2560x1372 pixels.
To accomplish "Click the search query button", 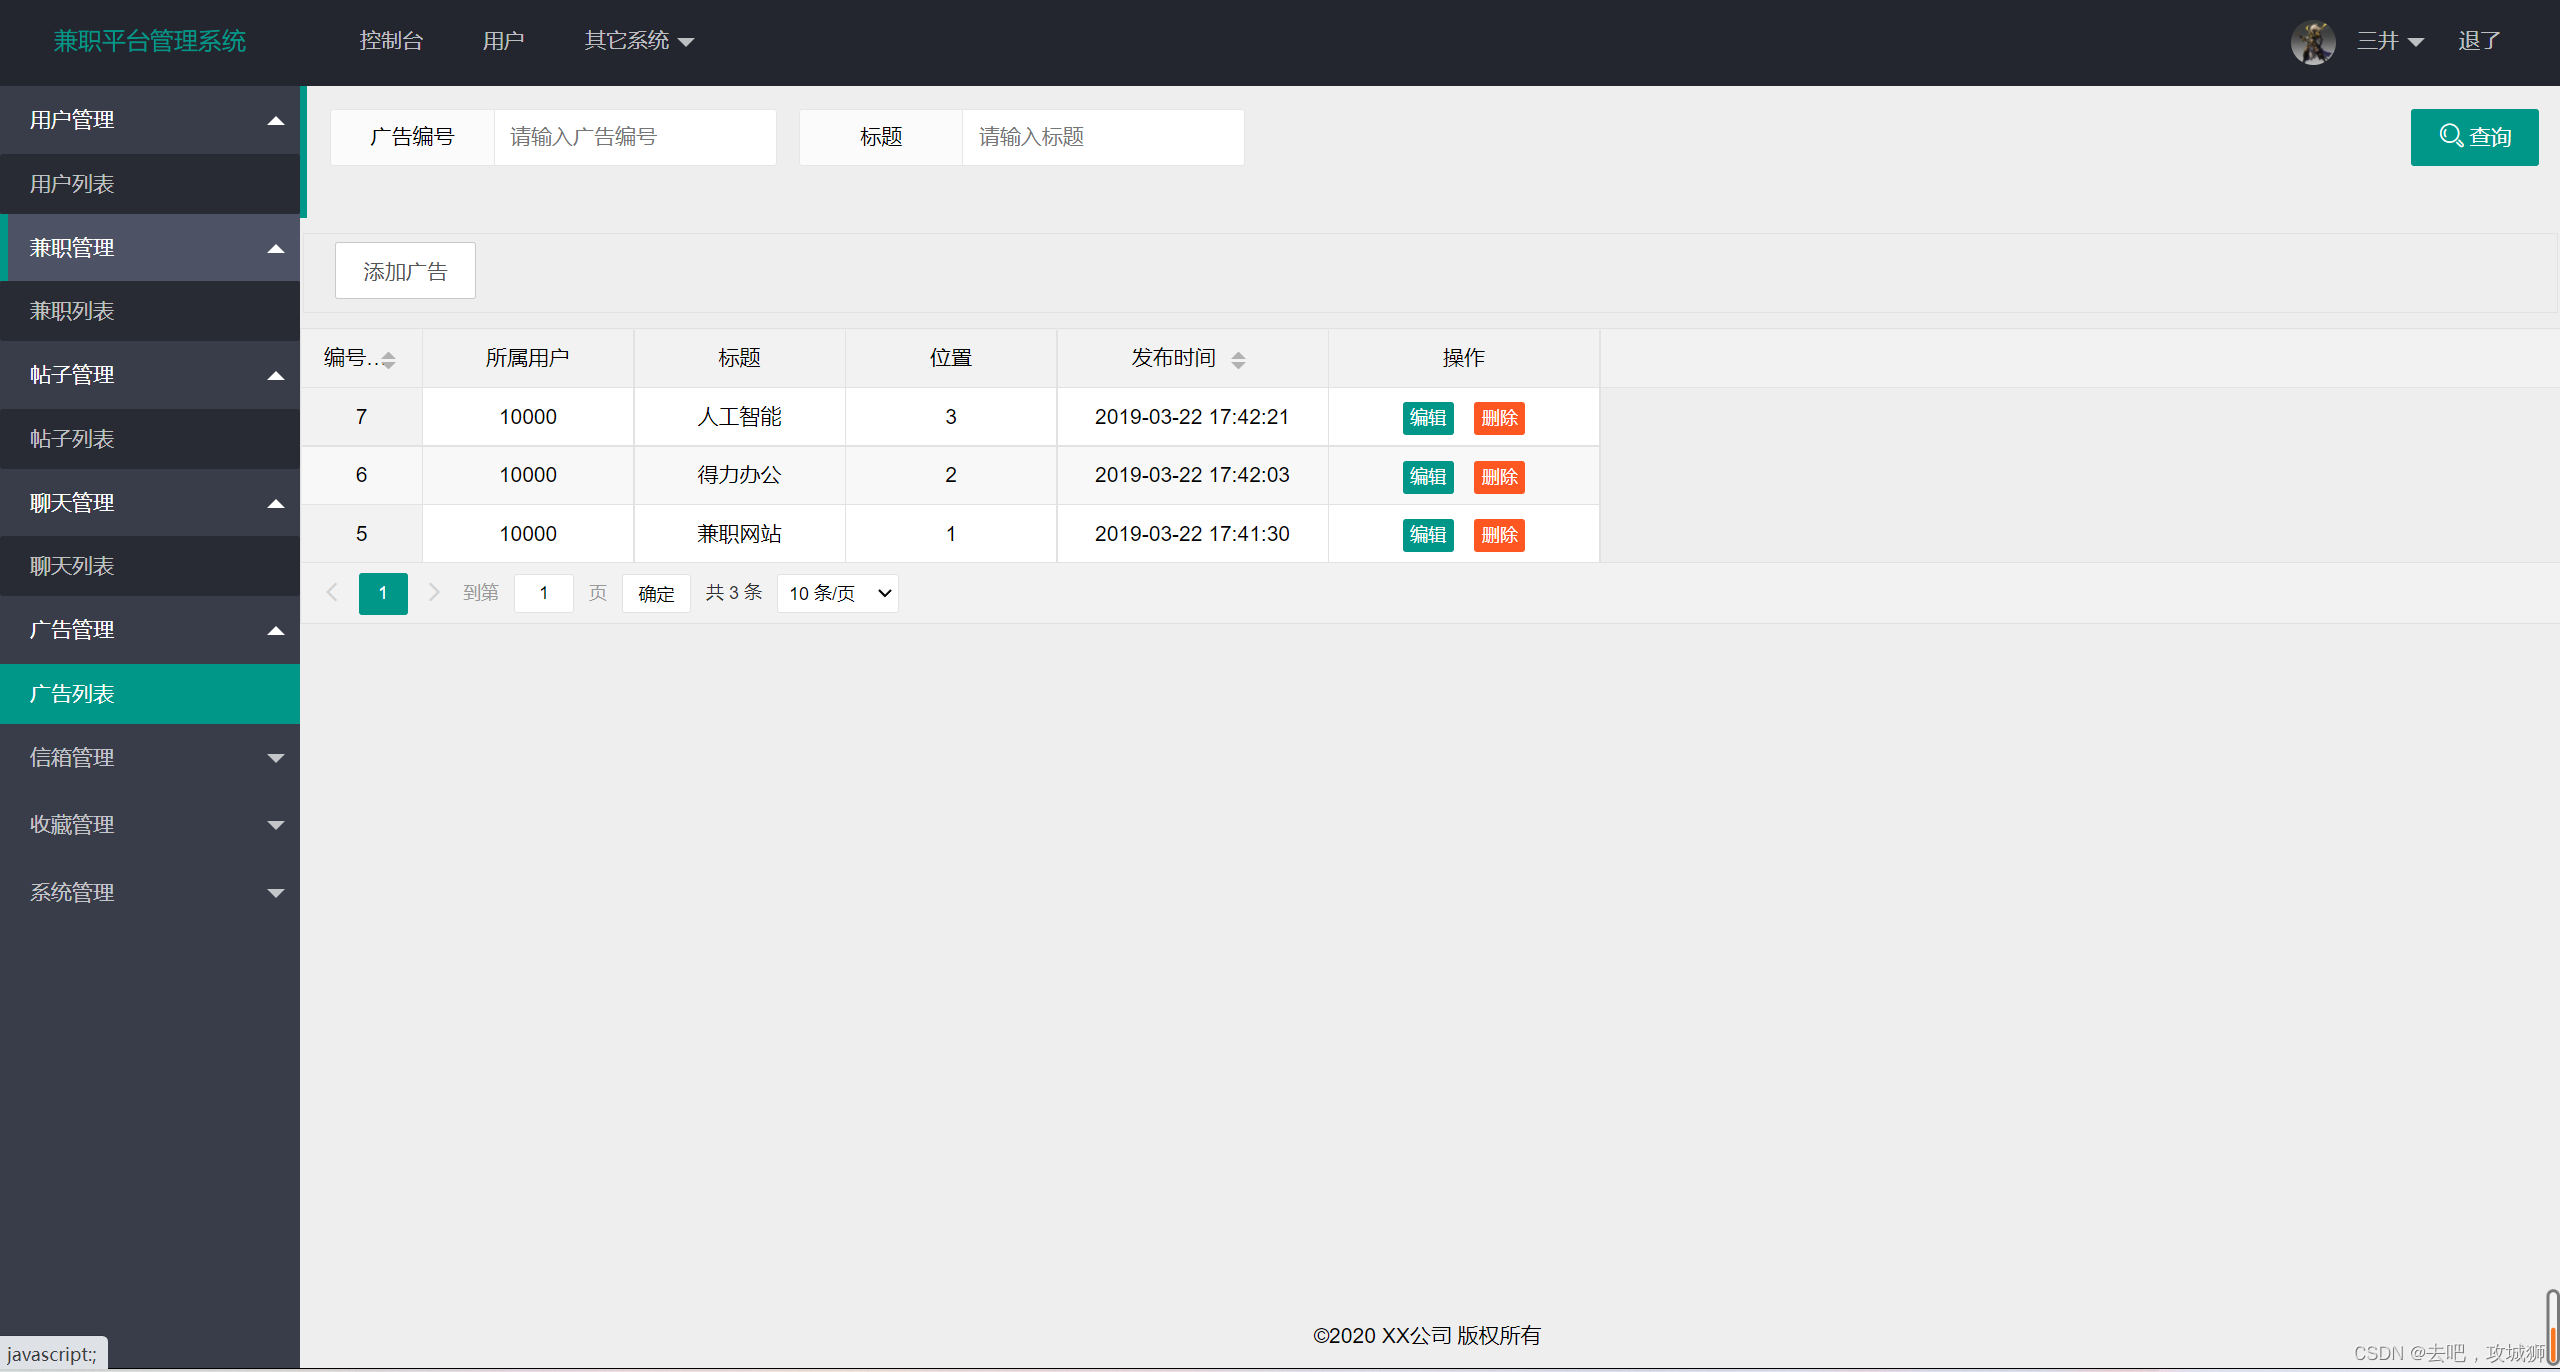I will tap(2473, 137).
